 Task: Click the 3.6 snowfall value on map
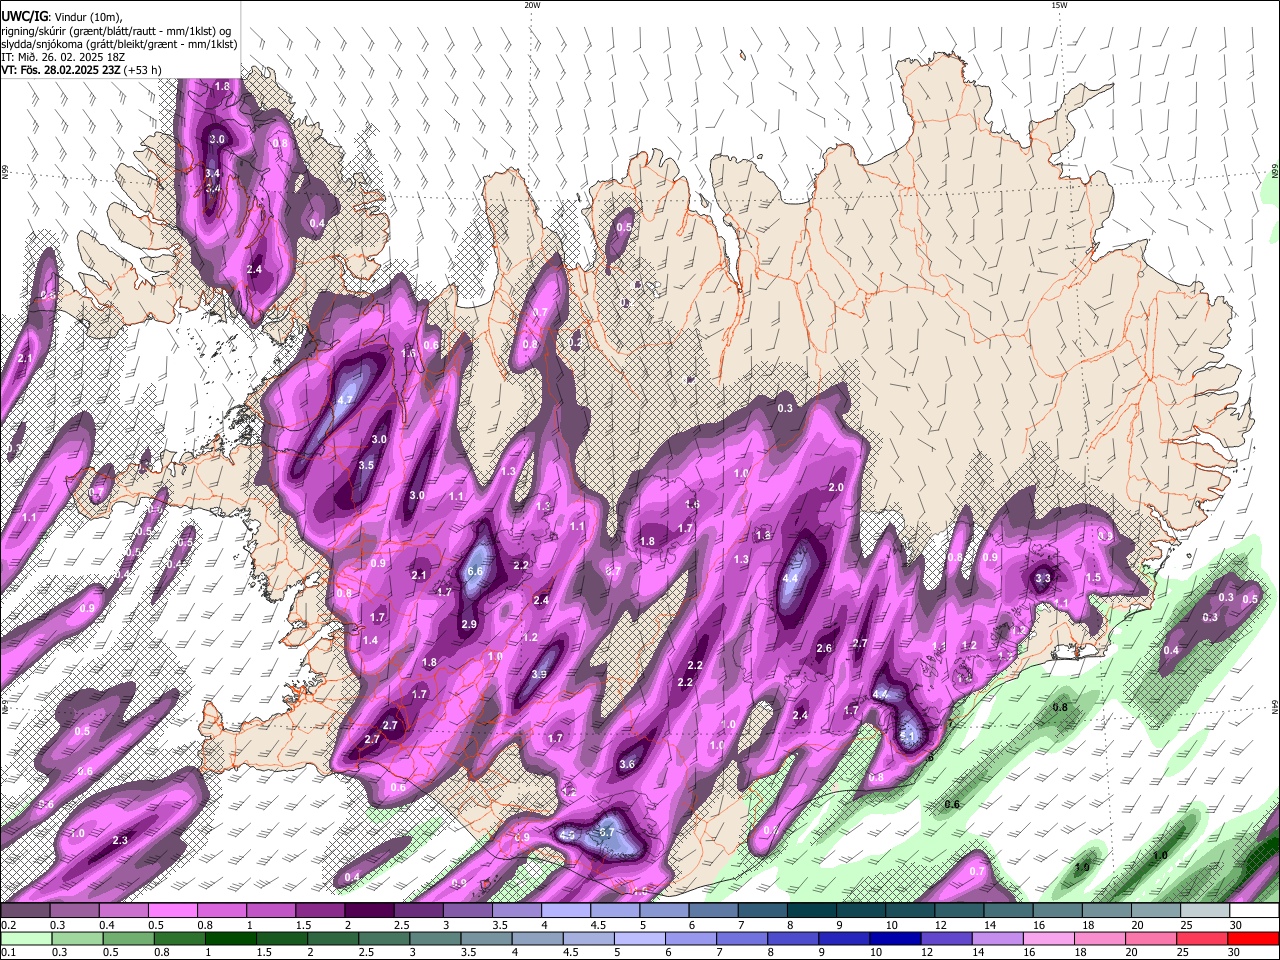(x=627, y=764)
